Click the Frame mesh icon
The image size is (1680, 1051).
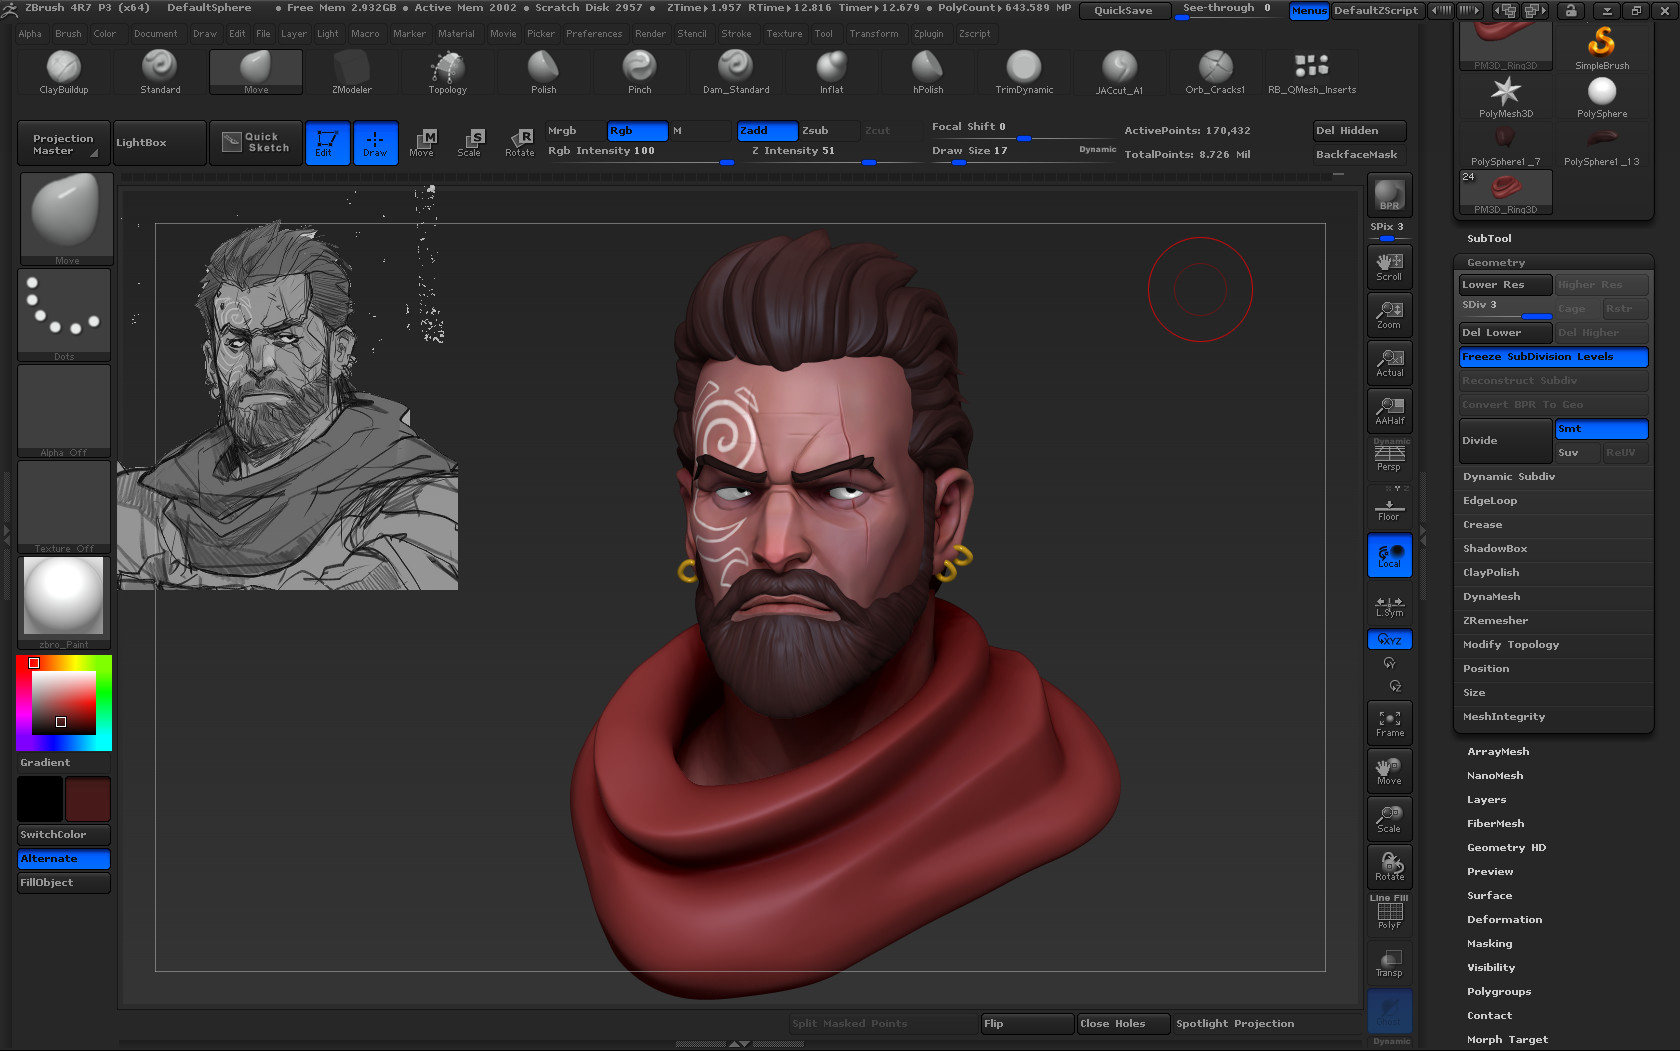[x=1389, y=722]
